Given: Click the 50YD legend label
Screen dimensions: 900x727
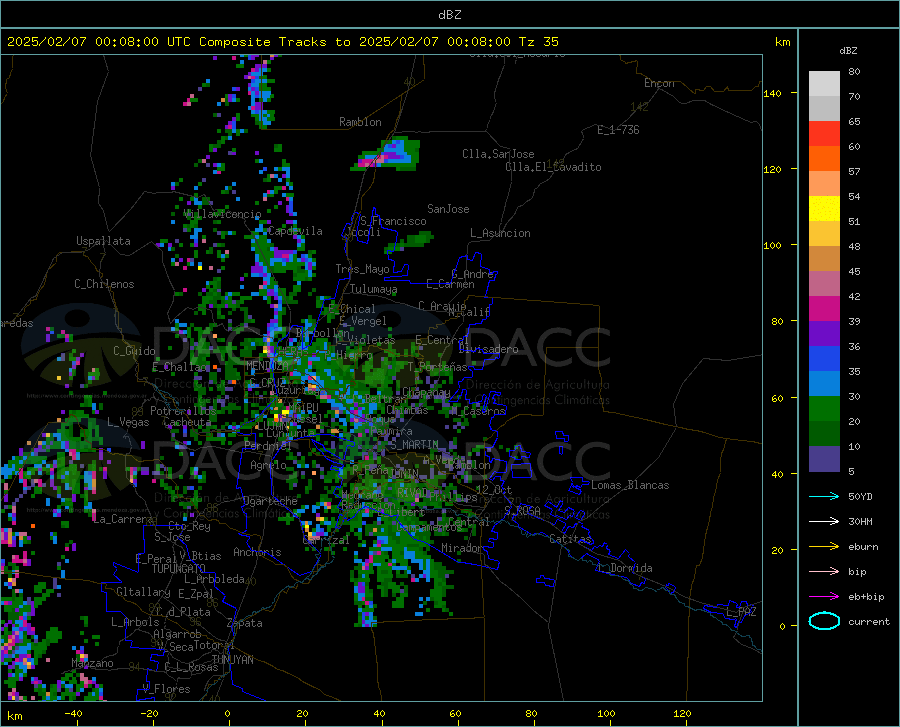Looking at the screenshot, I should 860,496.
